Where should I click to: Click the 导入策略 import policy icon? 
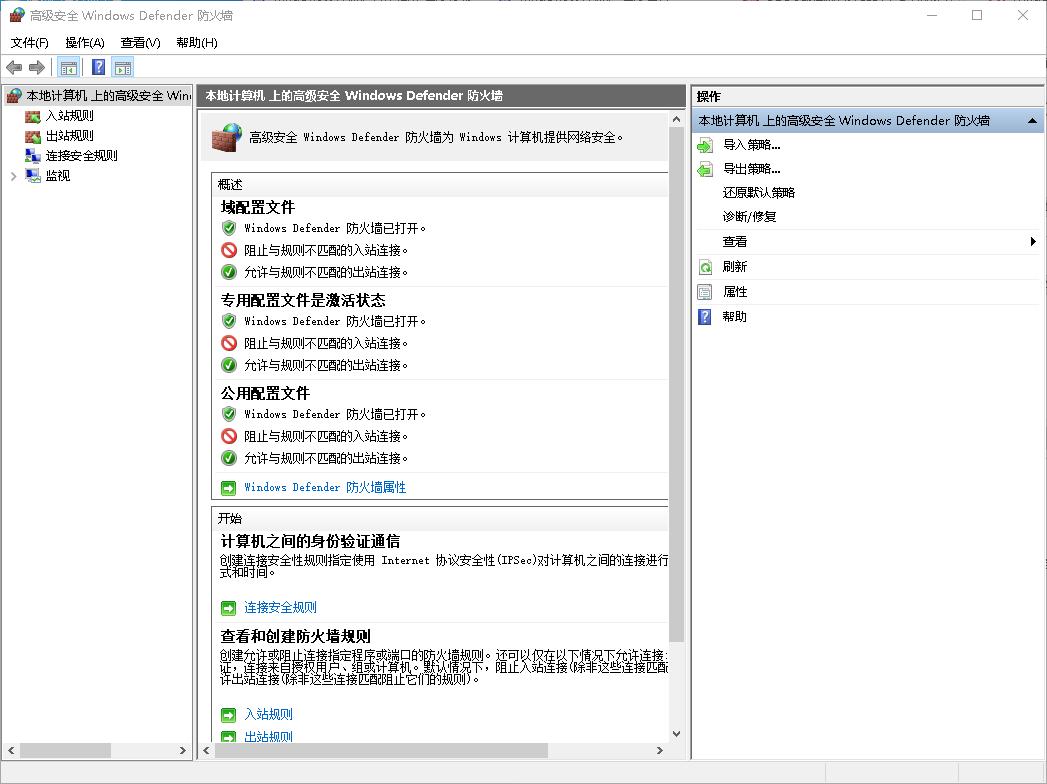[705, 145]
